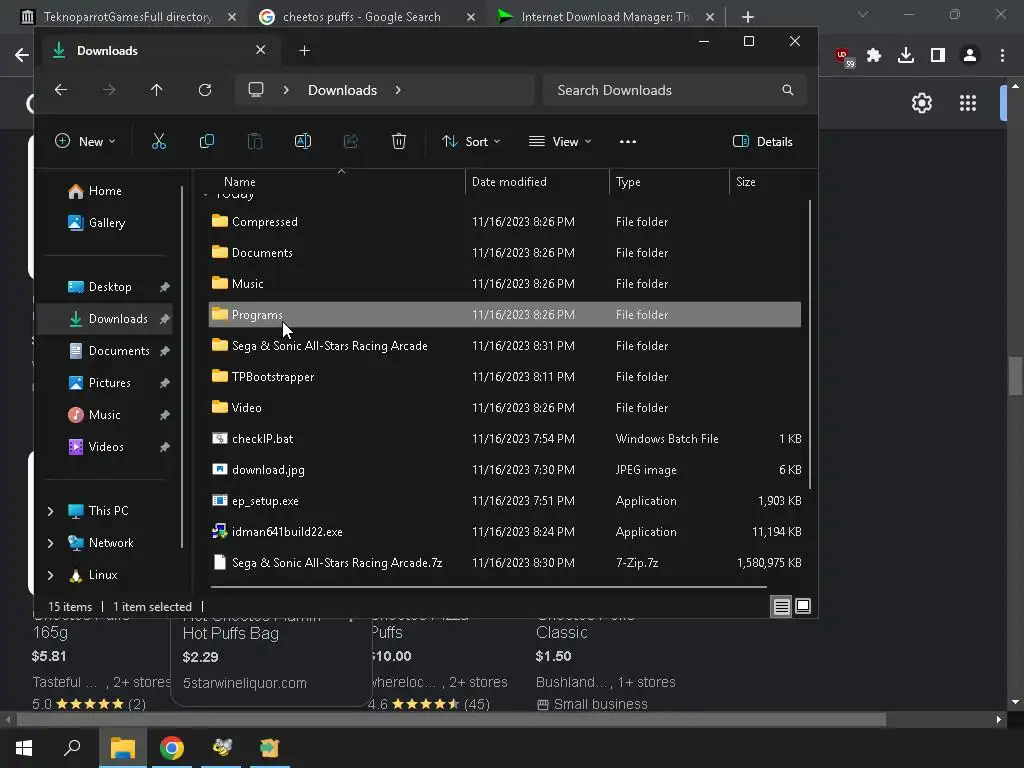Click the Cut scissors icon in Explorer toolbar
Screen dimensions: 1024x768
159,141
